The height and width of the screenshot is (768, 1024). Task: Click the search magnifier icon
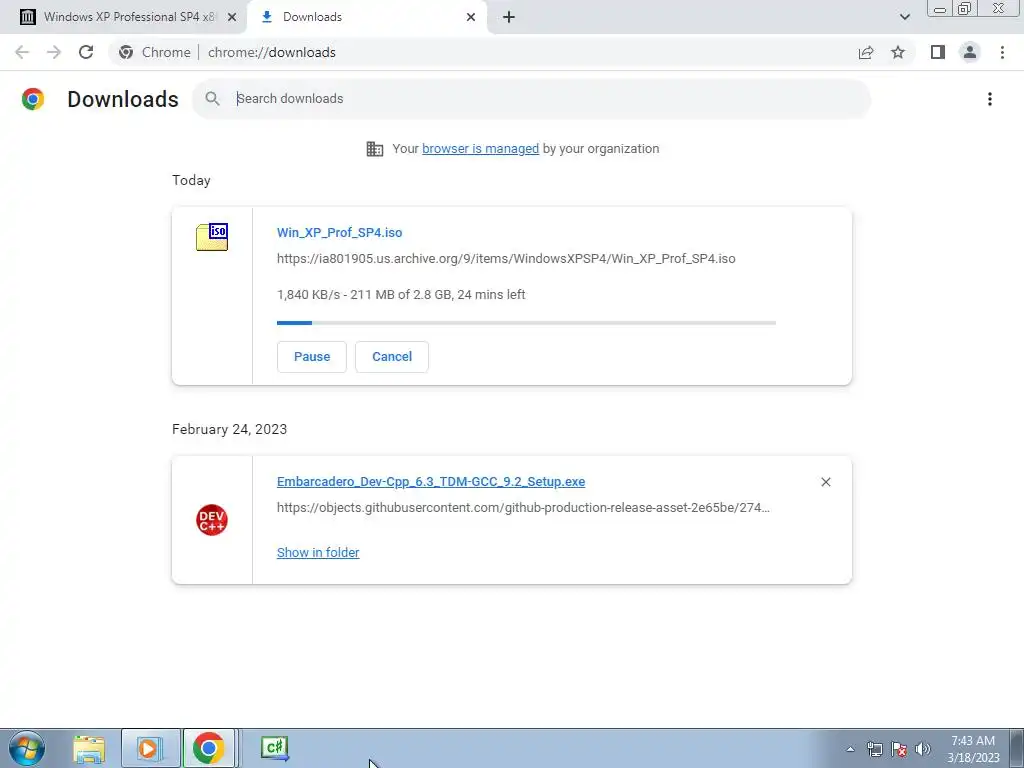click(212, 99)
